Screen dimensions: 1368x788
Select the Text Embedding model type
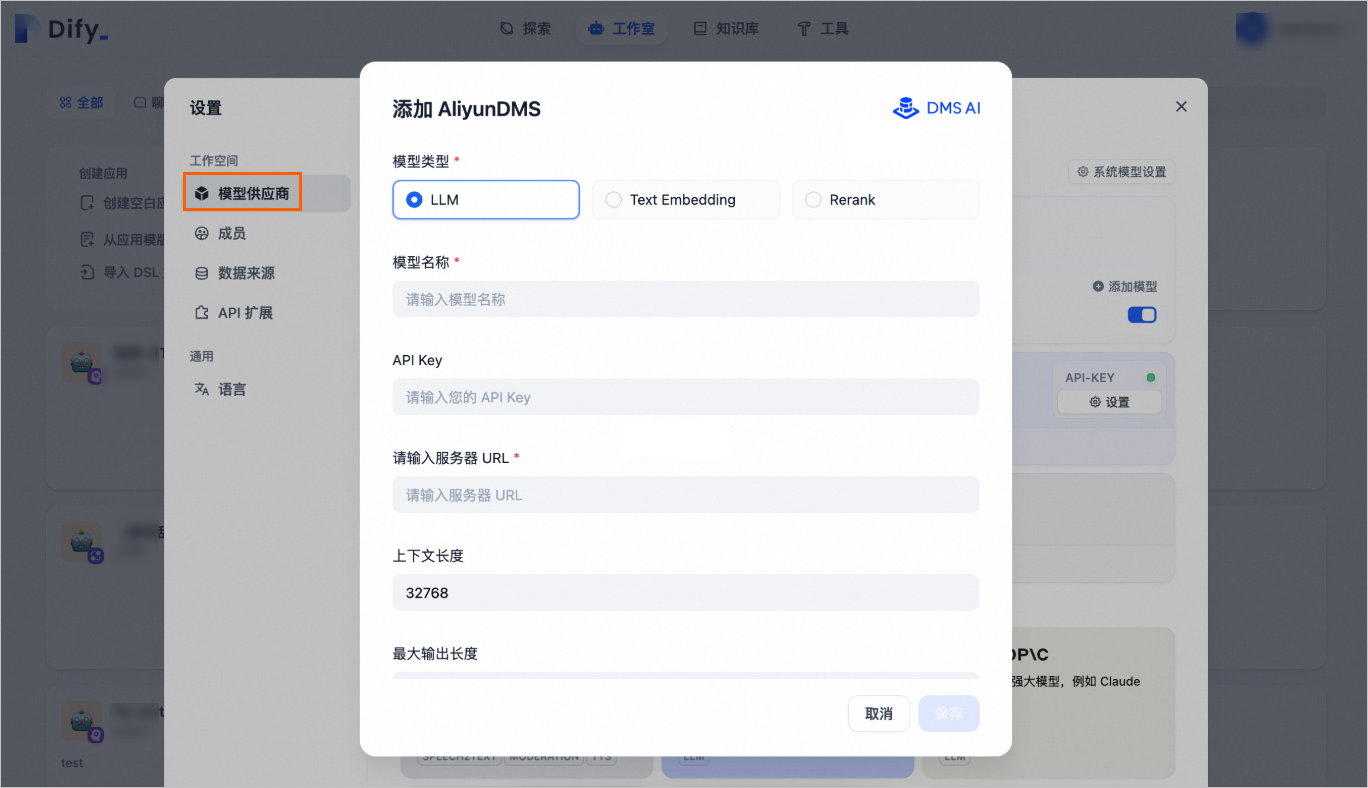pyautogui.click(x=612, y=199)
